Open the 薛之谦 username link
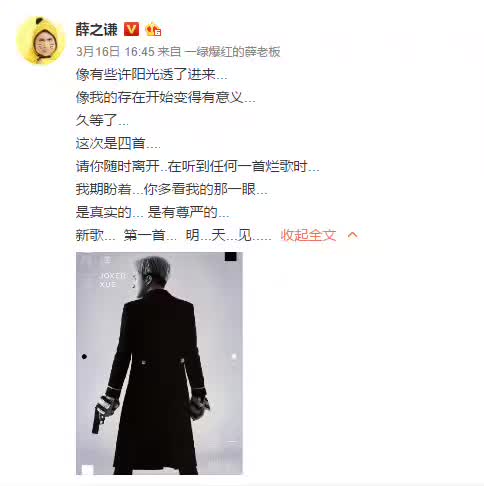Viewport: 484px width, 486px height. 97,29
